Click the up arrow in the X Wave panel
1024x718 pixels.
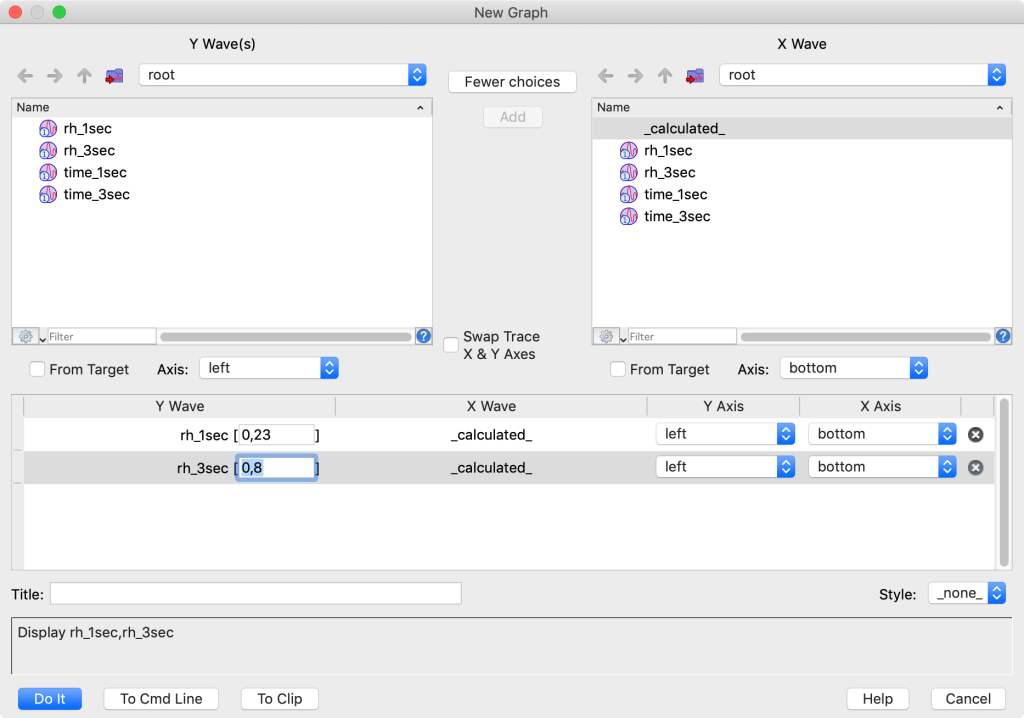tap(666, 74)
